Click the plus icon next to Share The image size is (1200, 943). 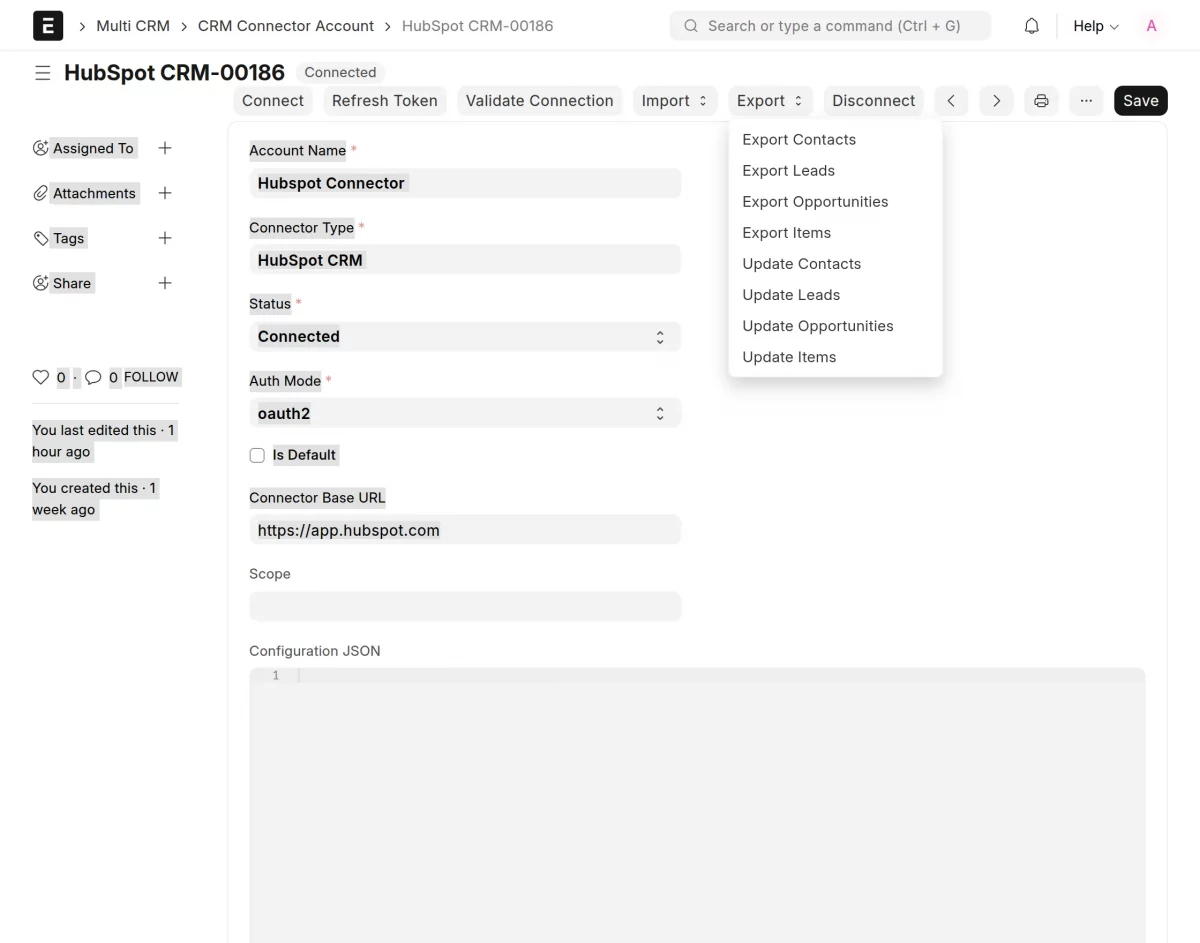point(165,283)
